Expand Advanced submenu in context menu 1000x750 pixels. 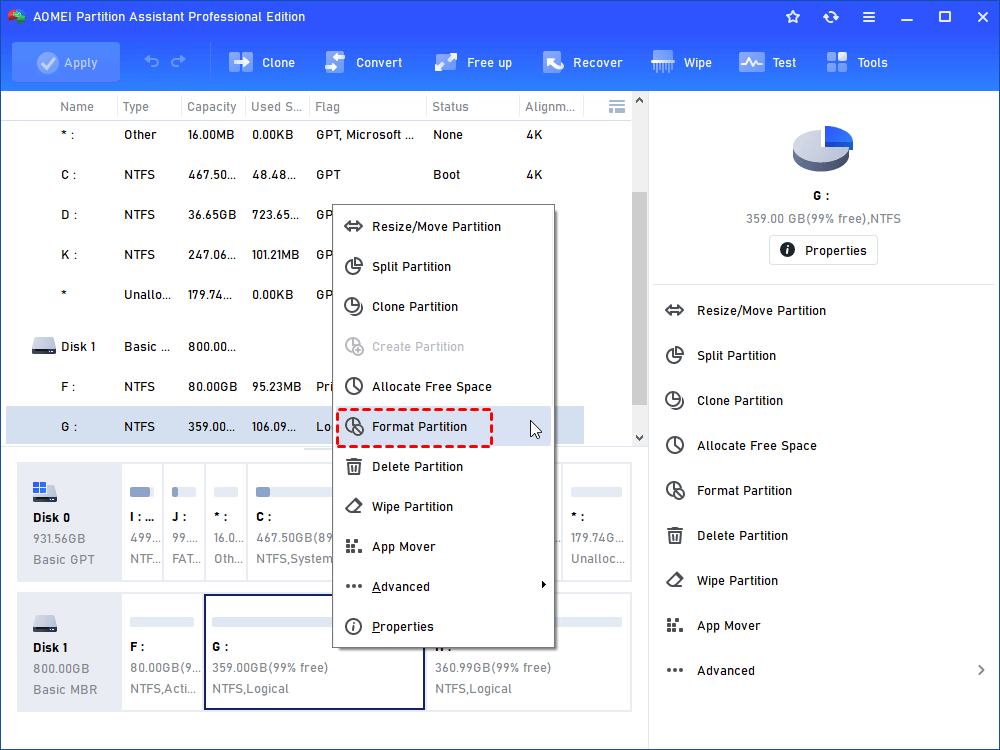click(x=444, y=587)
